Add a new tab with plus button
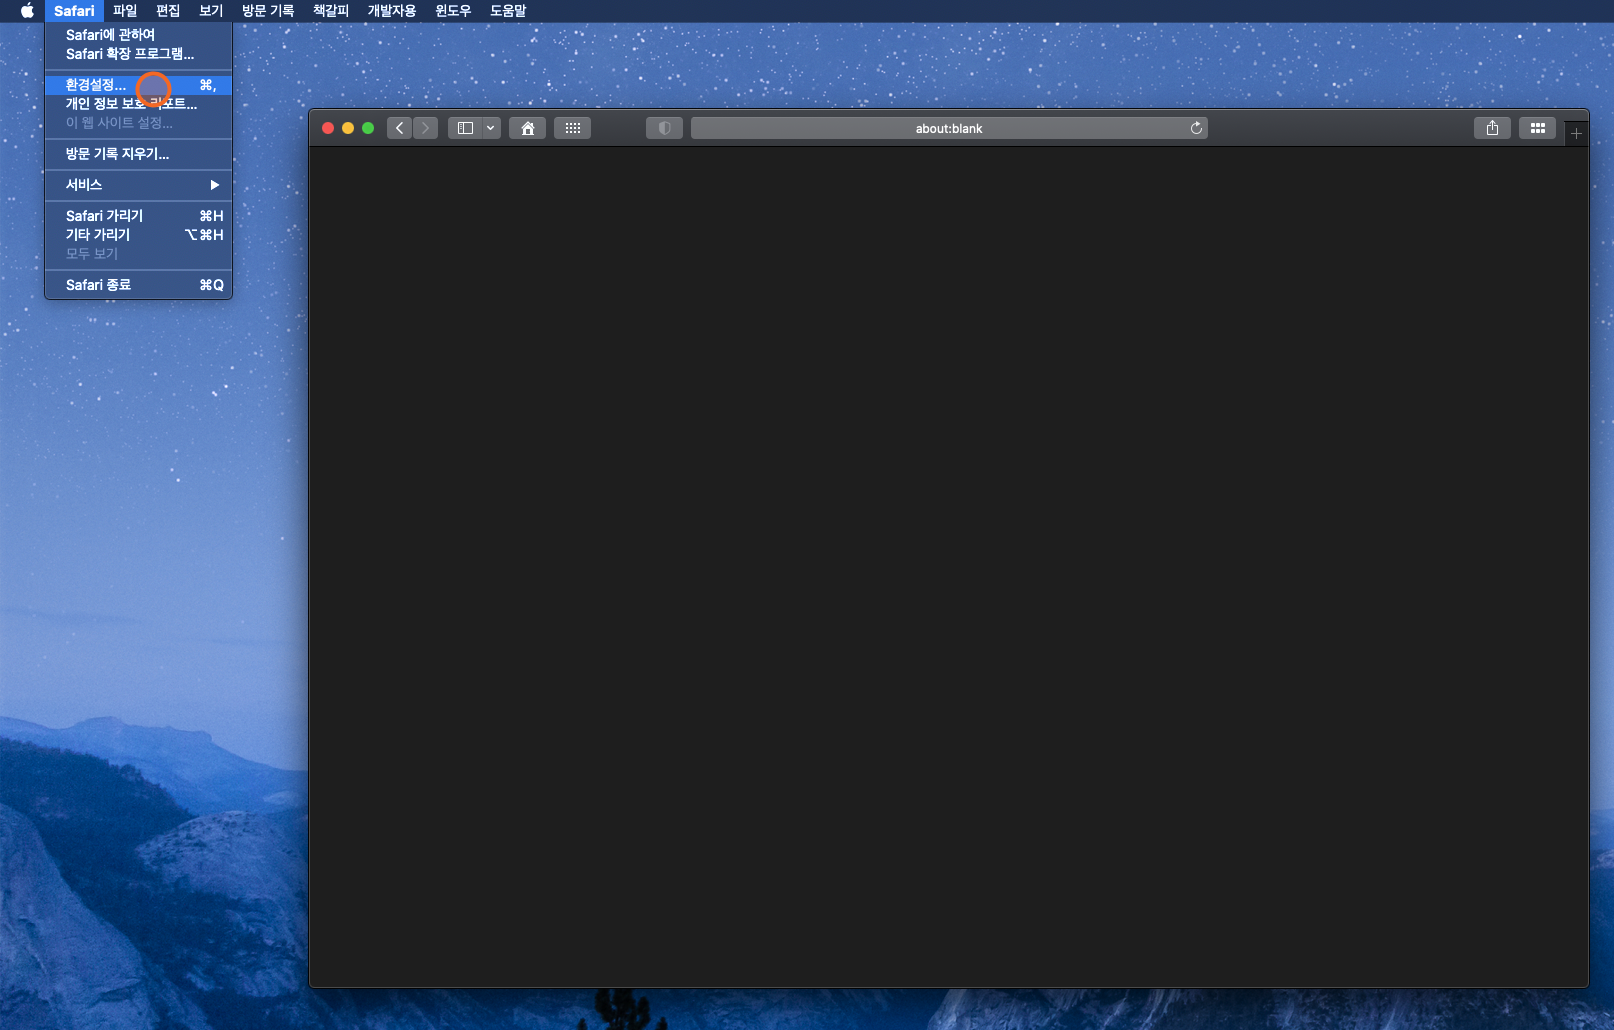This screenshot has height=1030, width=1614. point(1576,133)
